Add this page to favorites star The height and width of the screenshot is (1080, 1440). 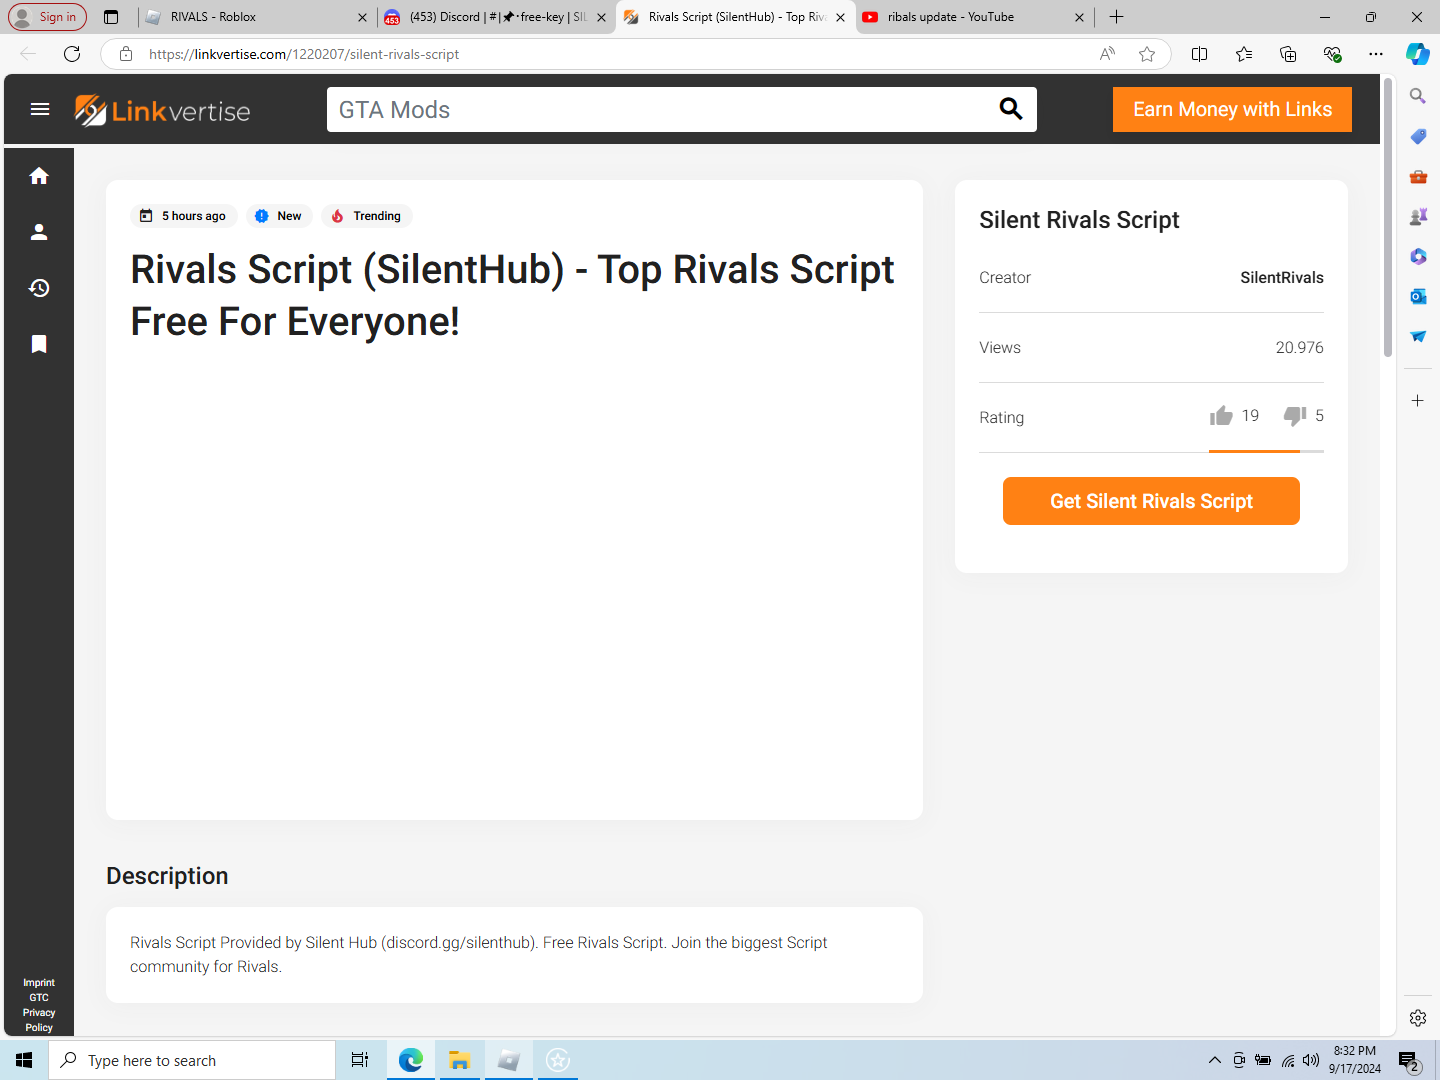coord(1147,54)
